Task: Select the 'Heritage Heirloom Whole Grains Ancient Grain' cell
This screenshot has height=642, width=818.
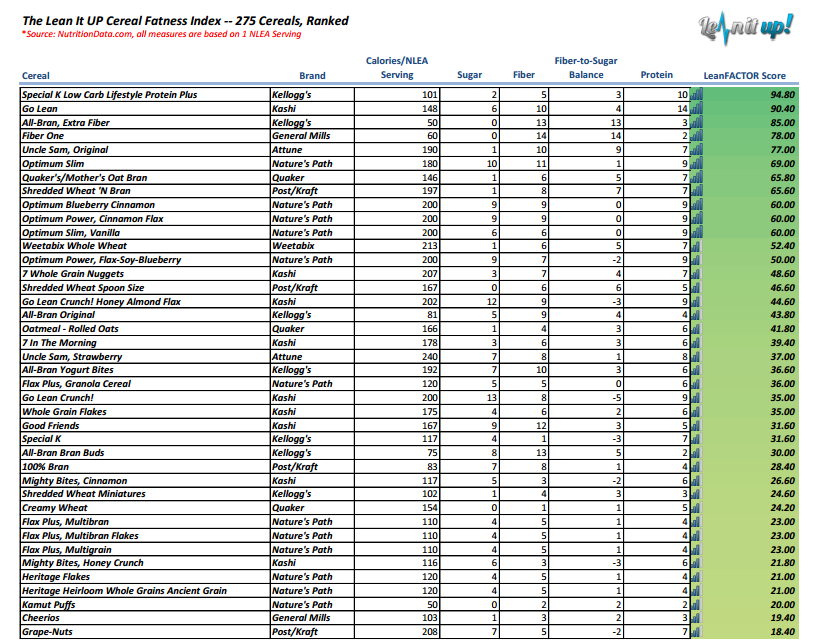Action: pyautogui.click(x=146, y=591)
